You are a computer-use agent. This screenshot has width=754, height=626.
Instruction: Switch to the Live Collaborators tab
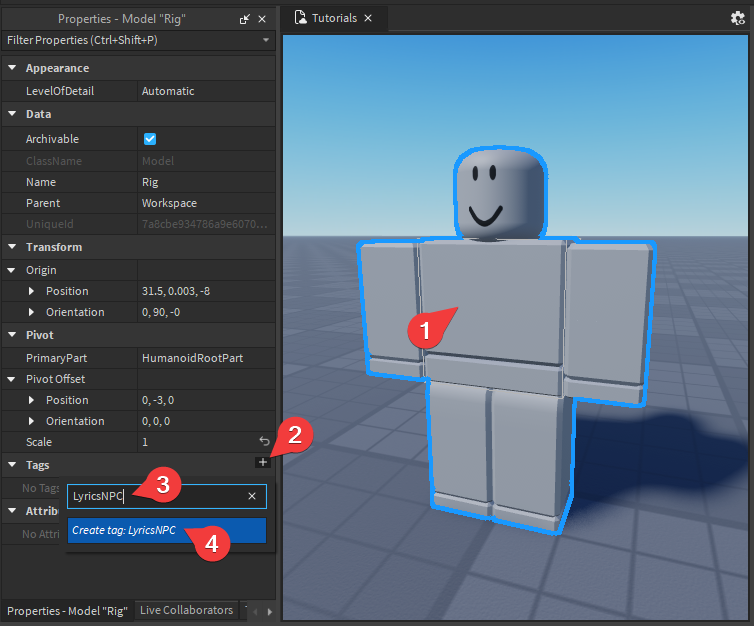click(186, 610)
